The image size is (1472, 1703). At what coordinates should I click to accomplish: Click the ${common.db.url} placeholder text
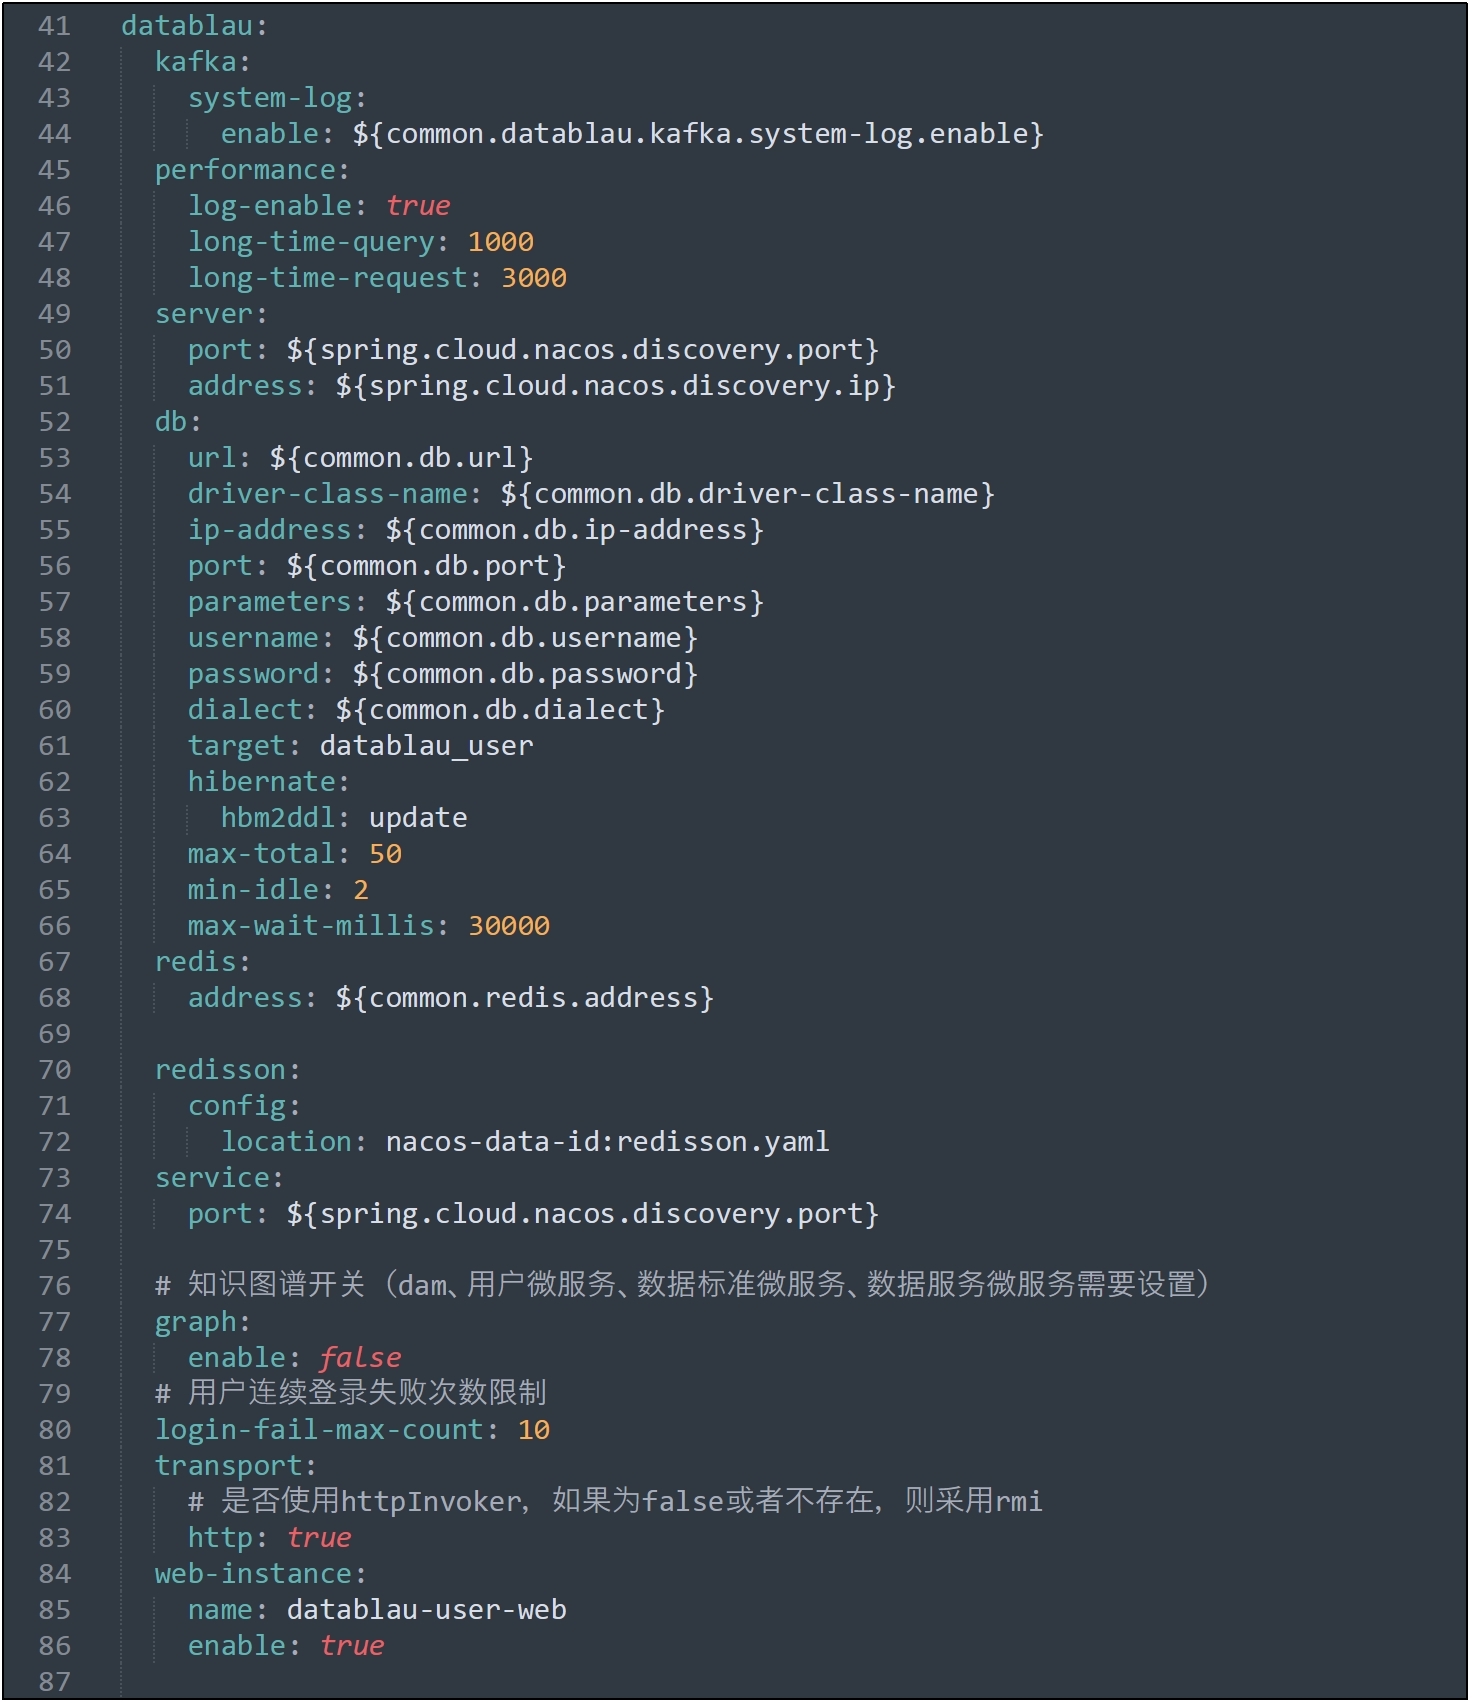tap(401, 458)
